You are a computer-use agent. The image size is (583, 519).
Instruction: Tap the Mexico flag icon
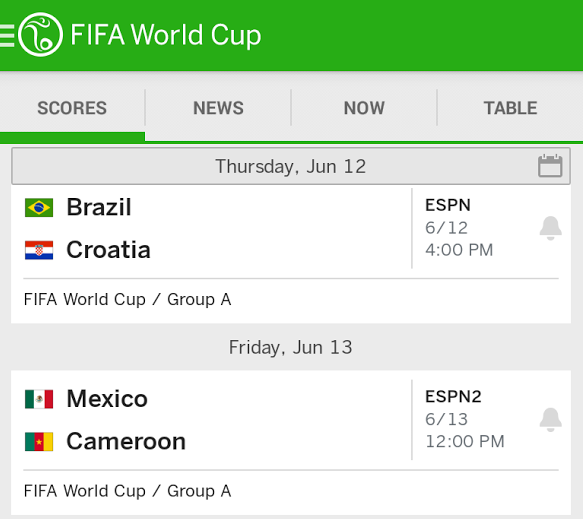pos(39,399)
